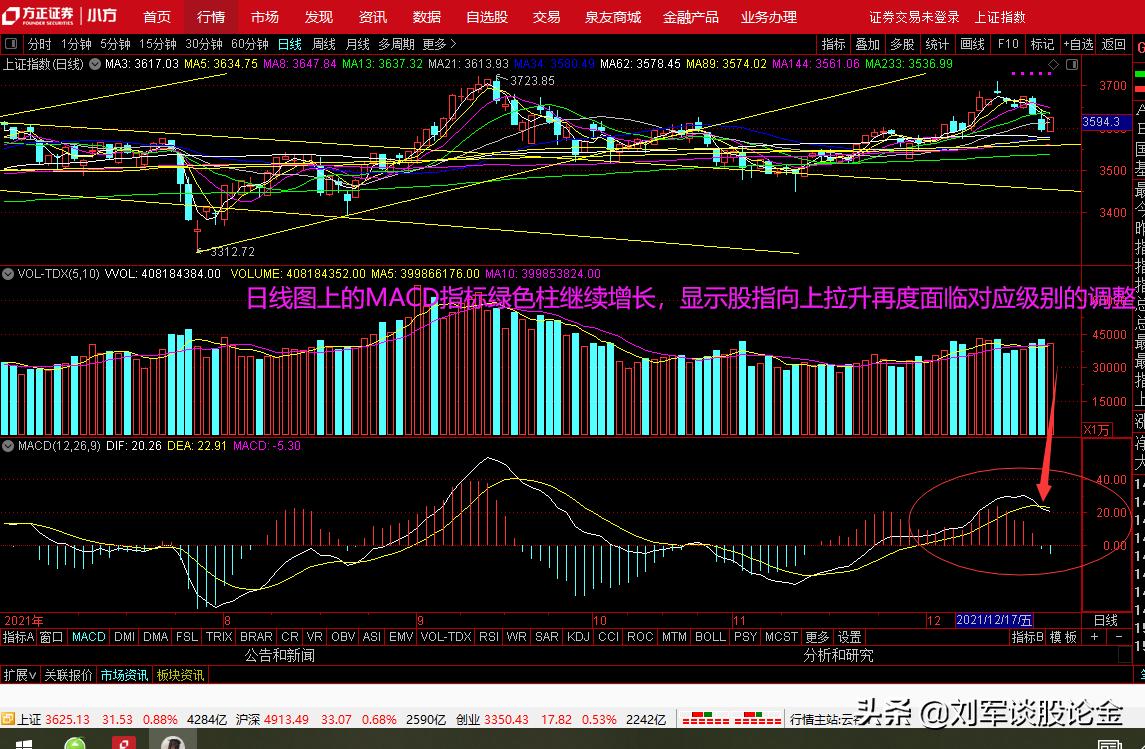This screenshot has height=749, width=1145.
Task: Click 返回 button
Action: (x=1114, y=45)
